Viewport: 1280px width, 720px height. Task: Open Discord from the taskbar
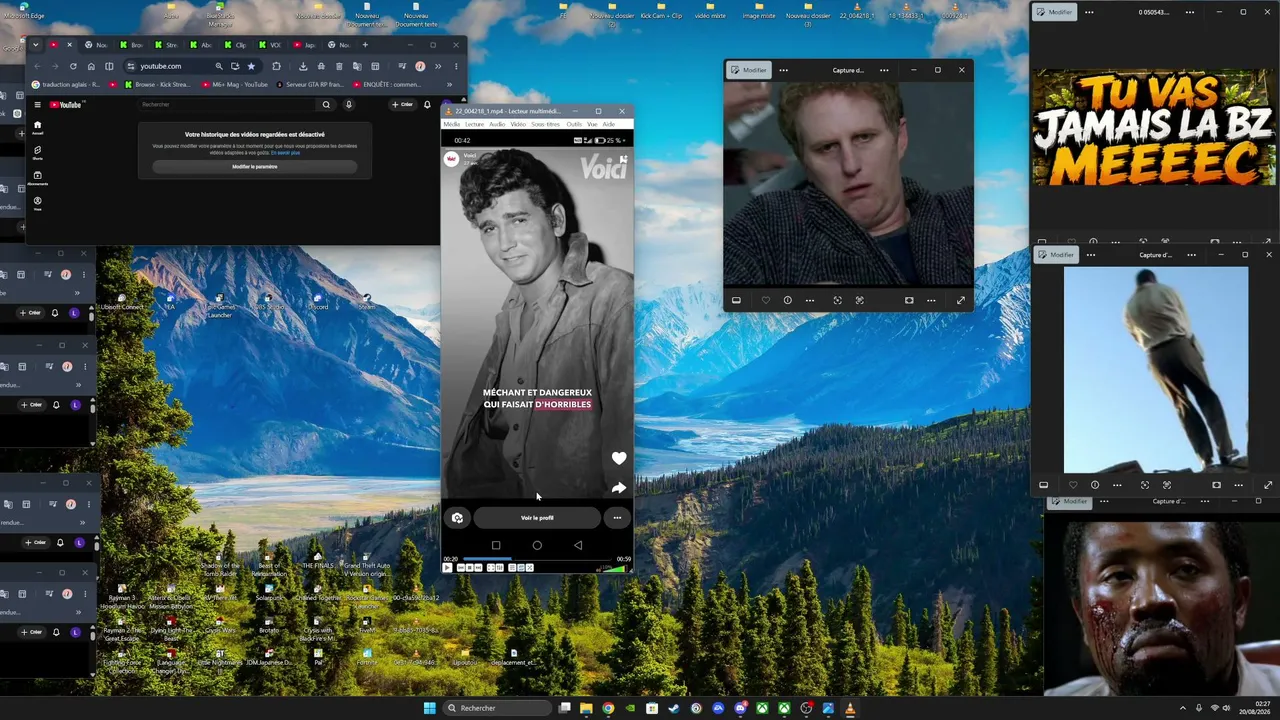click(740, 708)
